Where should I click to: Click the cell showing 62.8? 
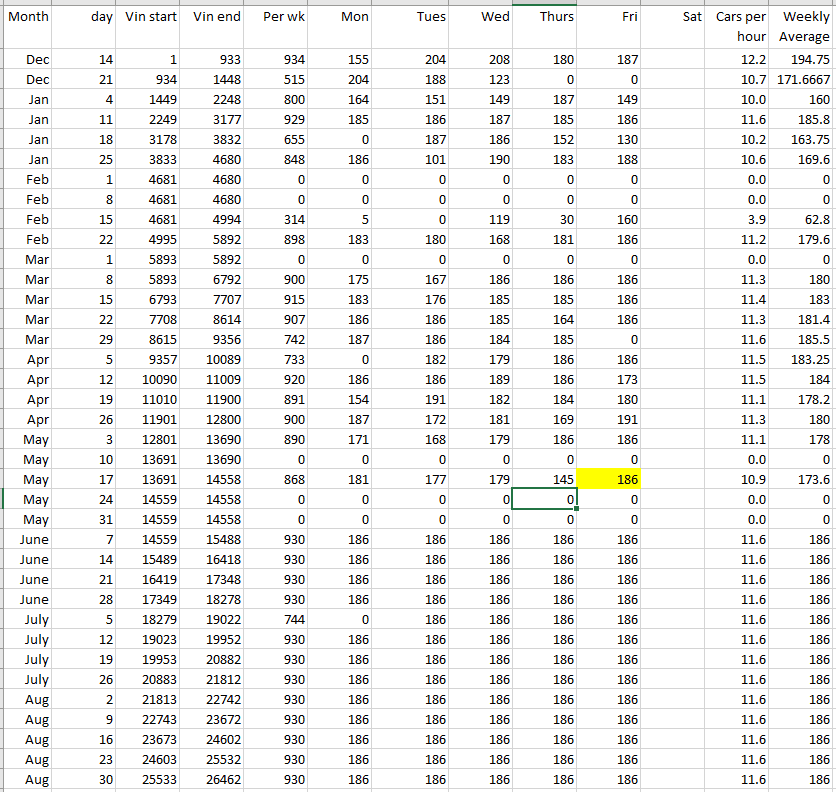(x=802, y=220)
